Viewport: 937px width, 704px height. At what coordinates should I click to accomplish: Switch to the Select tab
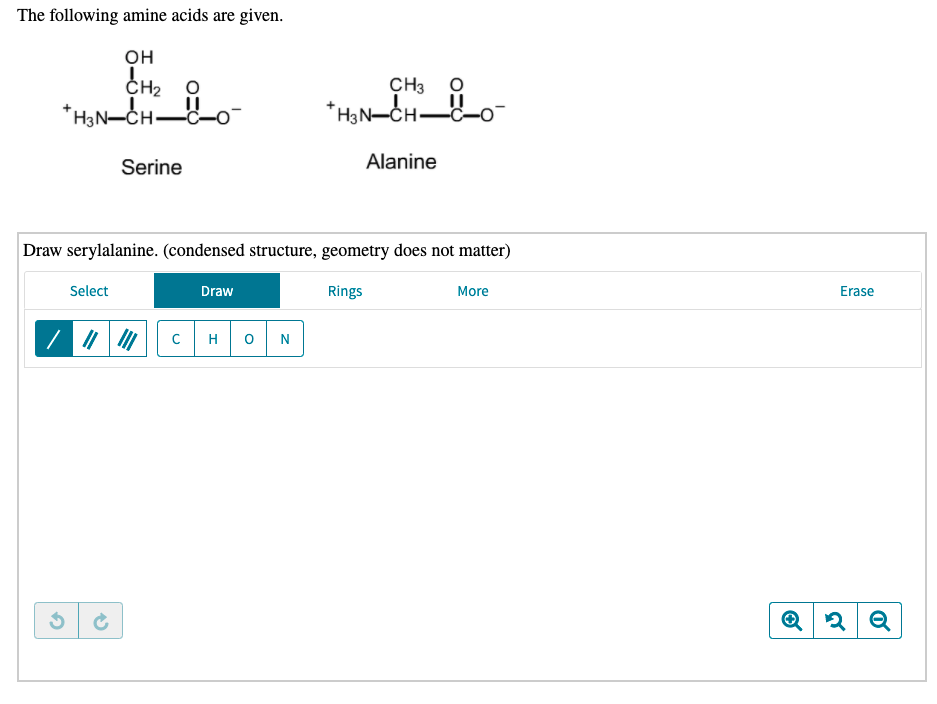[x=88, y=291]
